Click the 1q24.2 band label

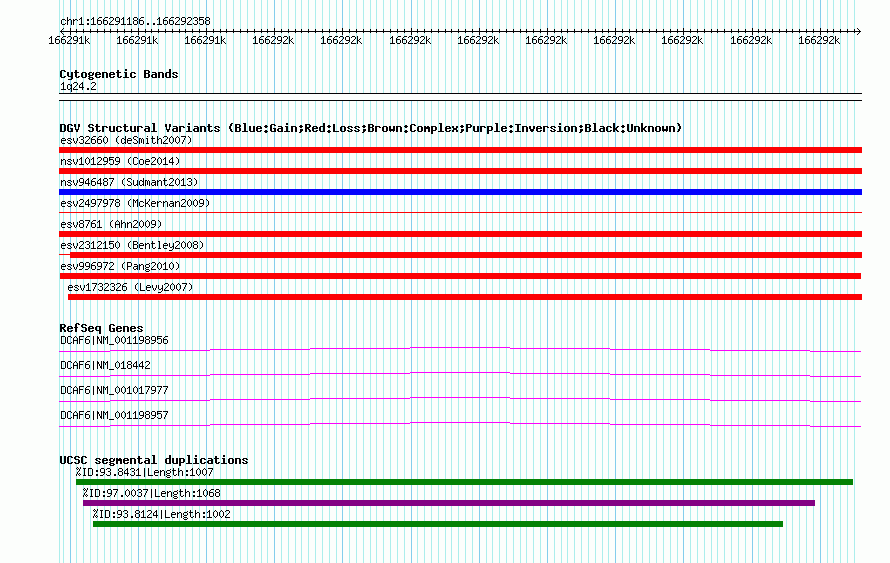click(78, 86)
